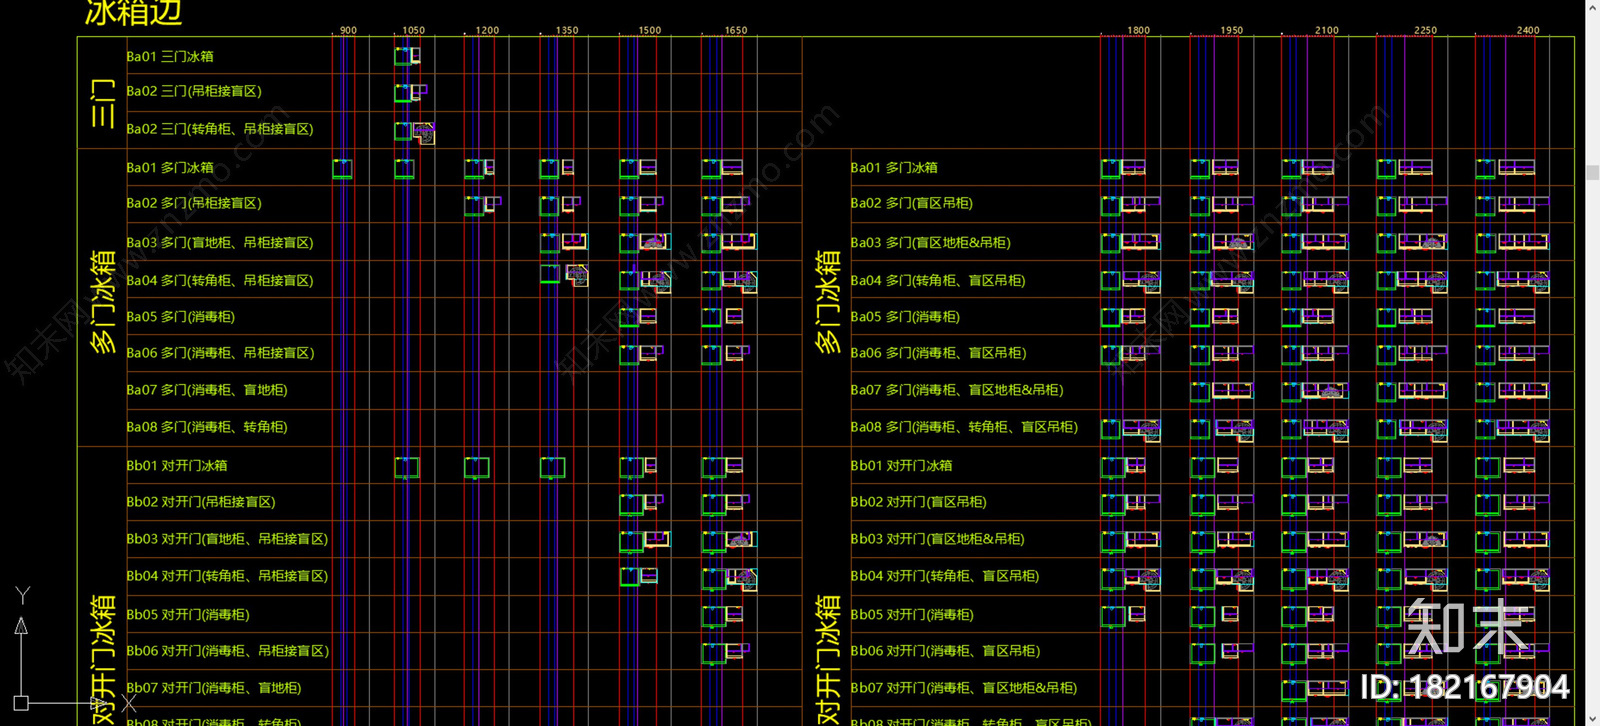Click the scrollbar down arrow
Viewport: 1600px width, 726px height.
[1593, 718]
